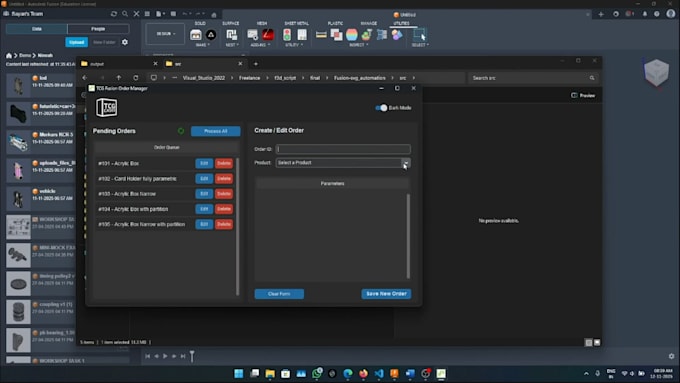
Task: Close the output tab in File Explorer
Action: point(155,64)
